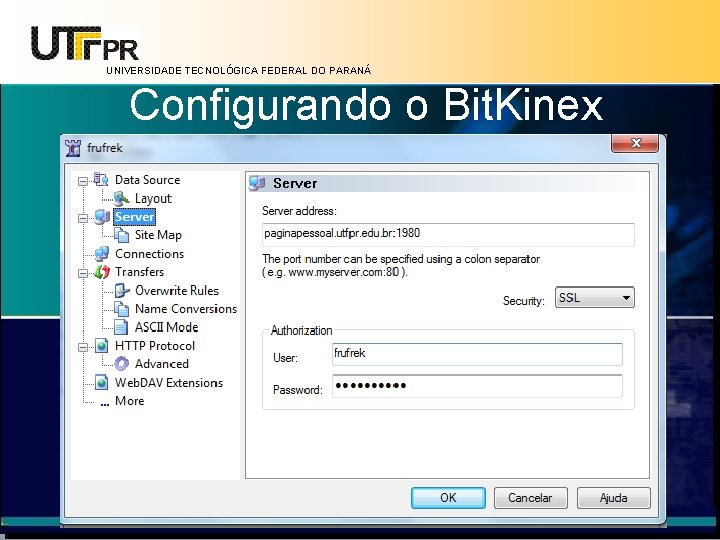Click the Layout item icon
Screen dimensions: 720x540
point(122,198)
